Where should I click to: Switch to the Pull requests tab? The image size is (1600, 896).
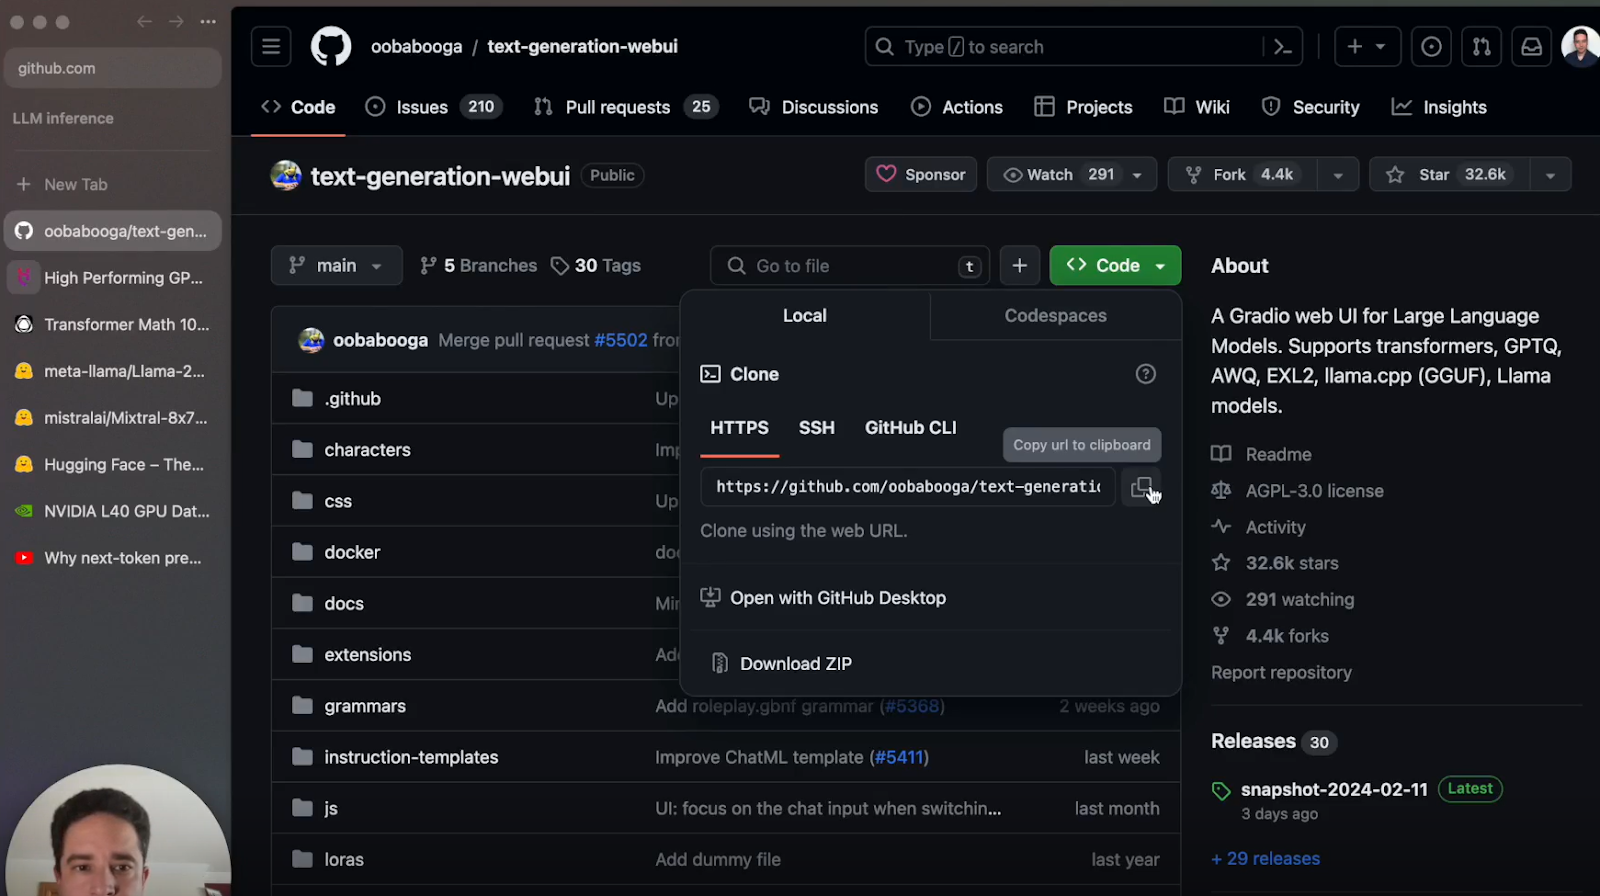pyautogui.click(x=627, y=107)
